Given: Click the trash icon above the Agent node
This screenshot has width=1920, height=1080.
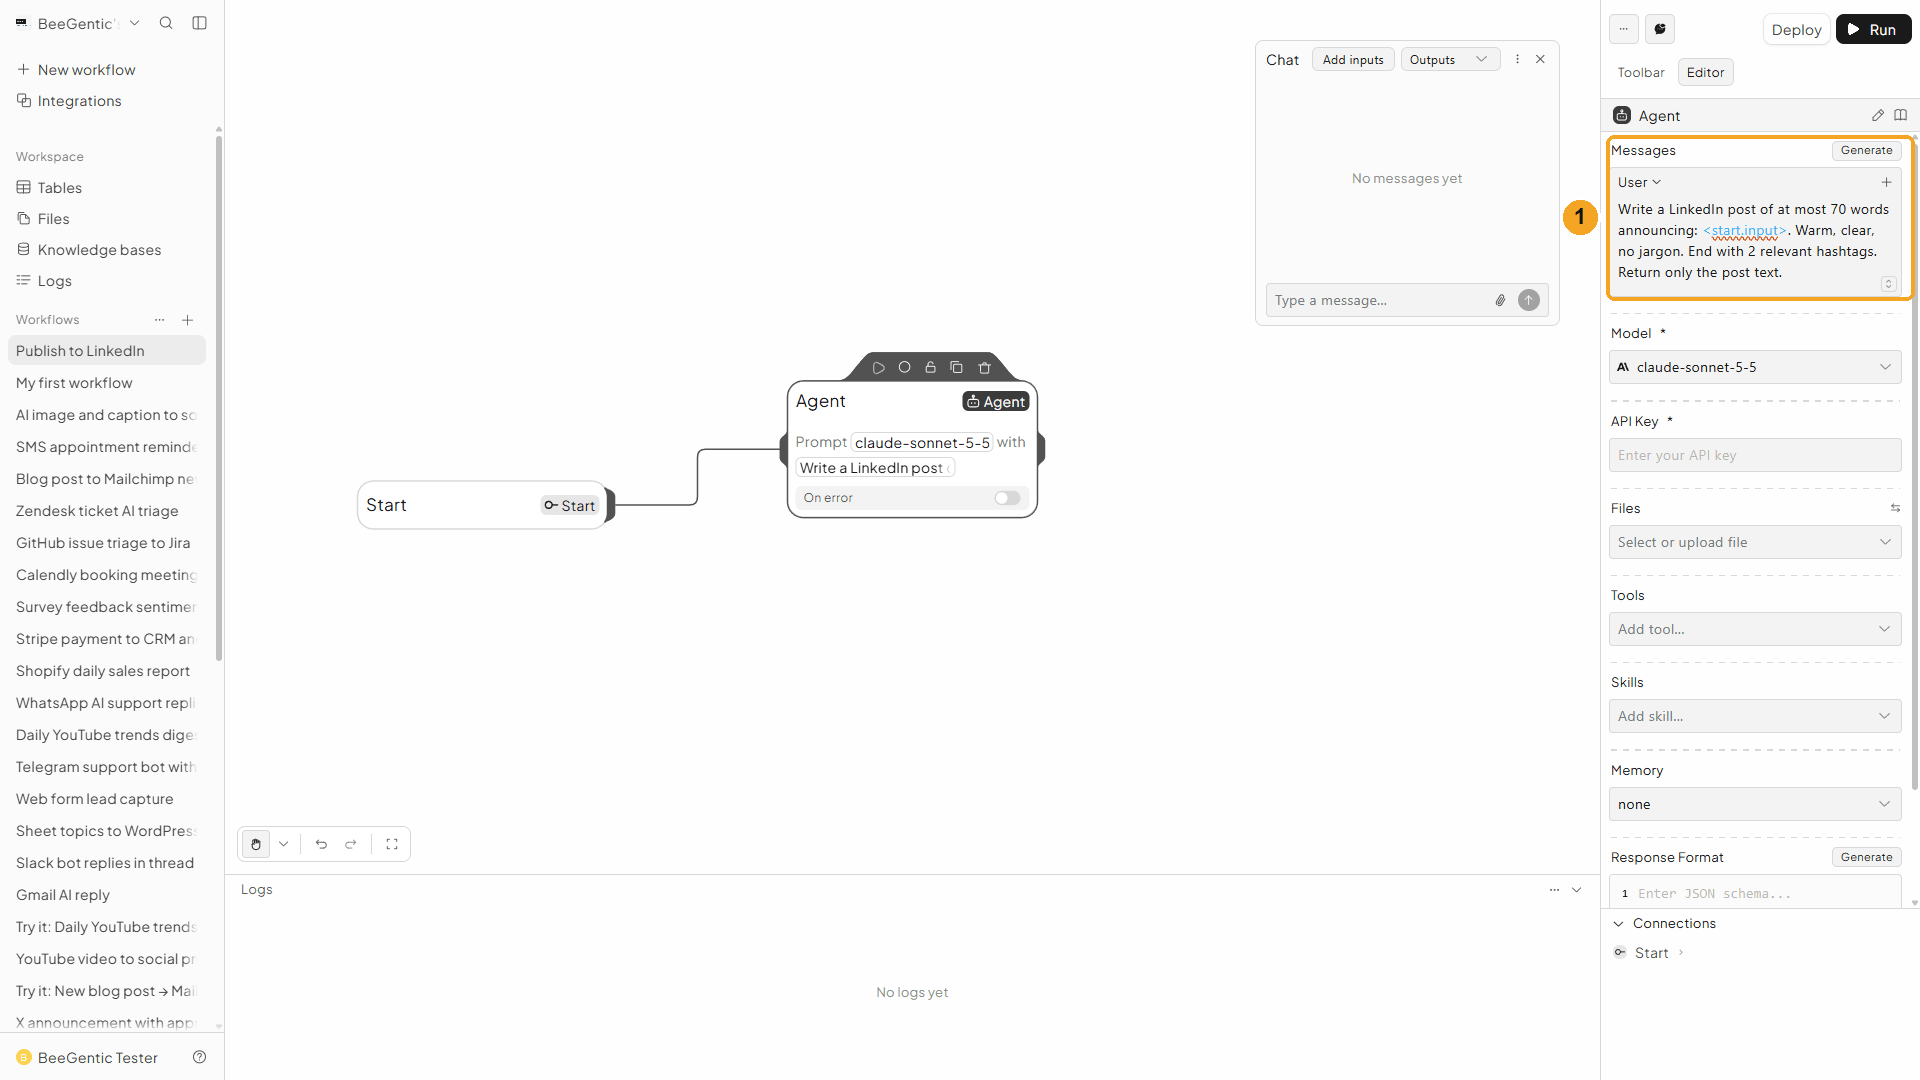Looking at the screenshot, I should pos(984,368).
